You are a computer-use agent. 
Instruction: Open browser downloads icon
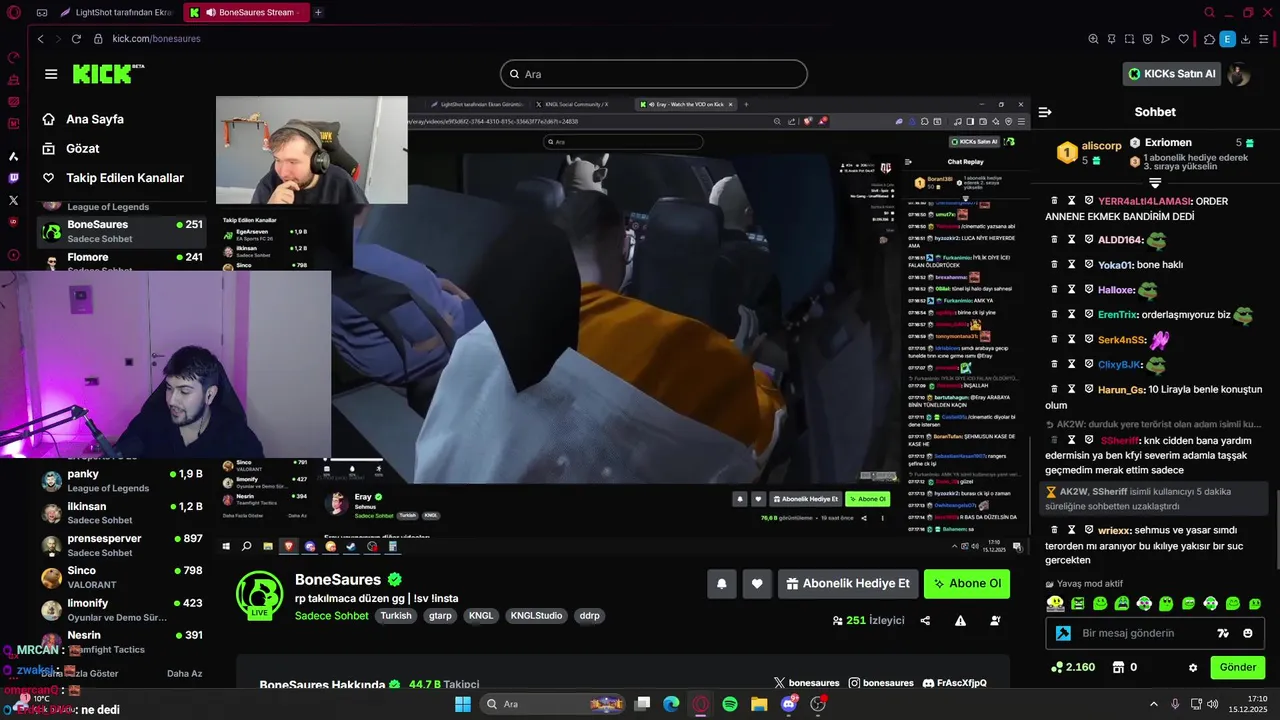(1247, 39)
